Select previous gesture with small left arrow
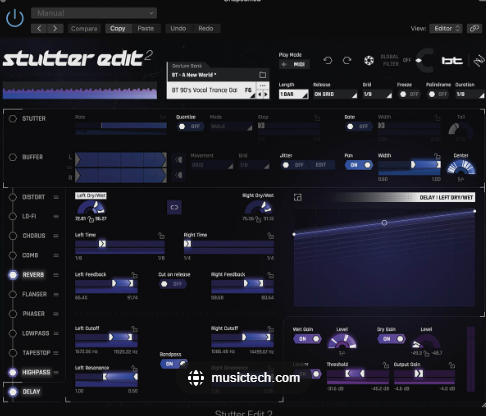 [x=260, y=95]
